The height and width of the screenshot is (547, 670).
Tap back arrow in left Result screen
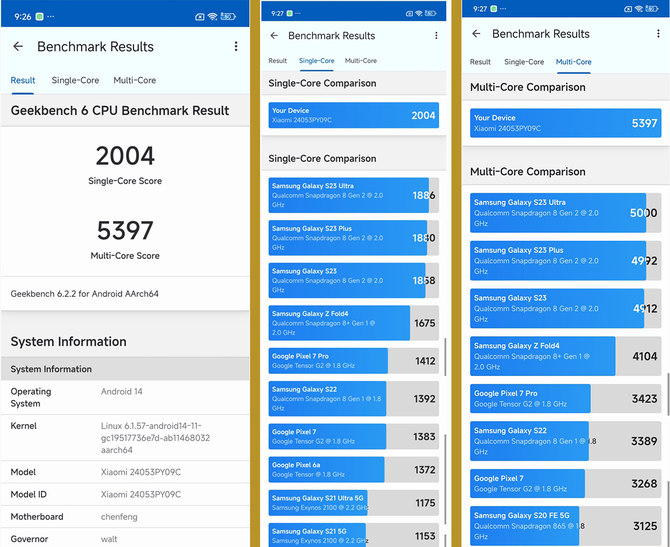[18, 46]
